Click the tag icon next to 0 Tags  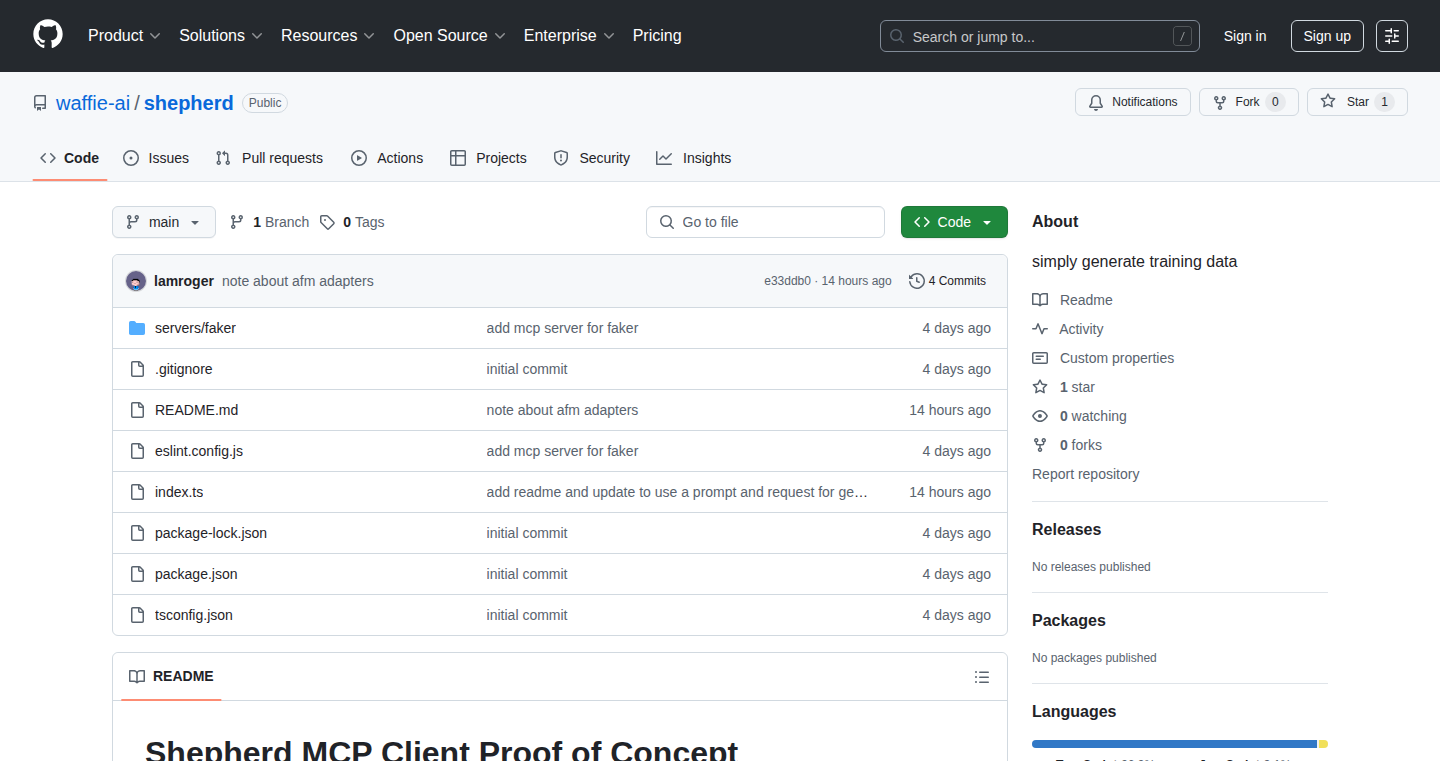(327, 222)
